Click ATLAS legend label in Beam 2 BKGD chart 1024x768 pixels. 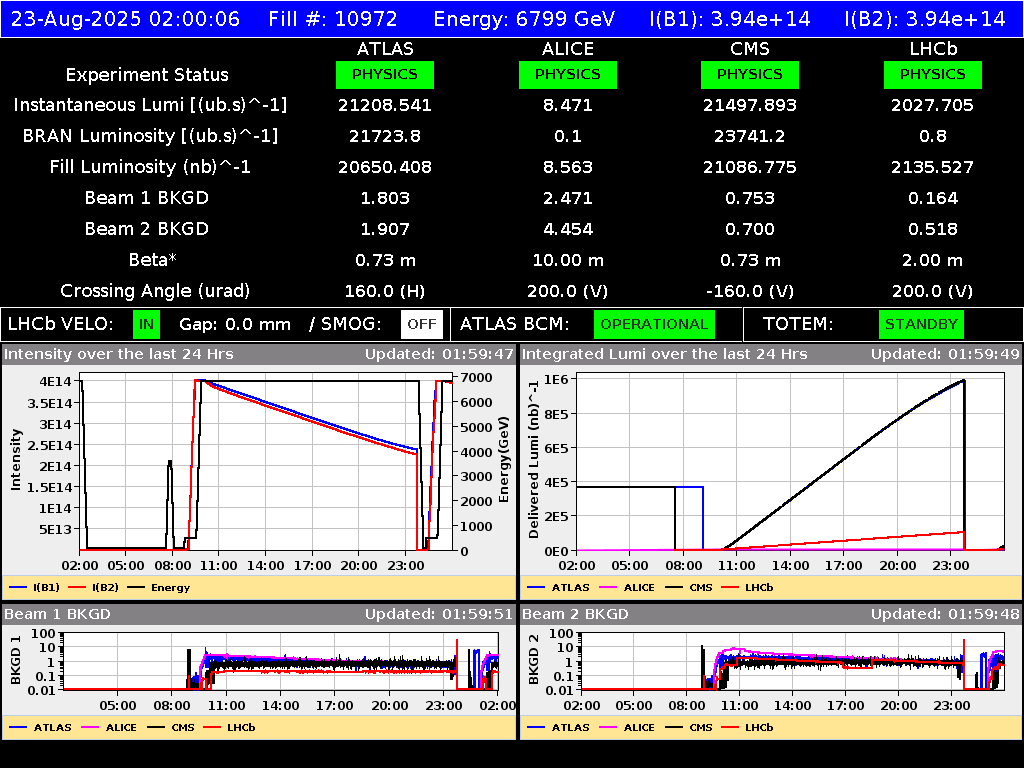[570, 728]
